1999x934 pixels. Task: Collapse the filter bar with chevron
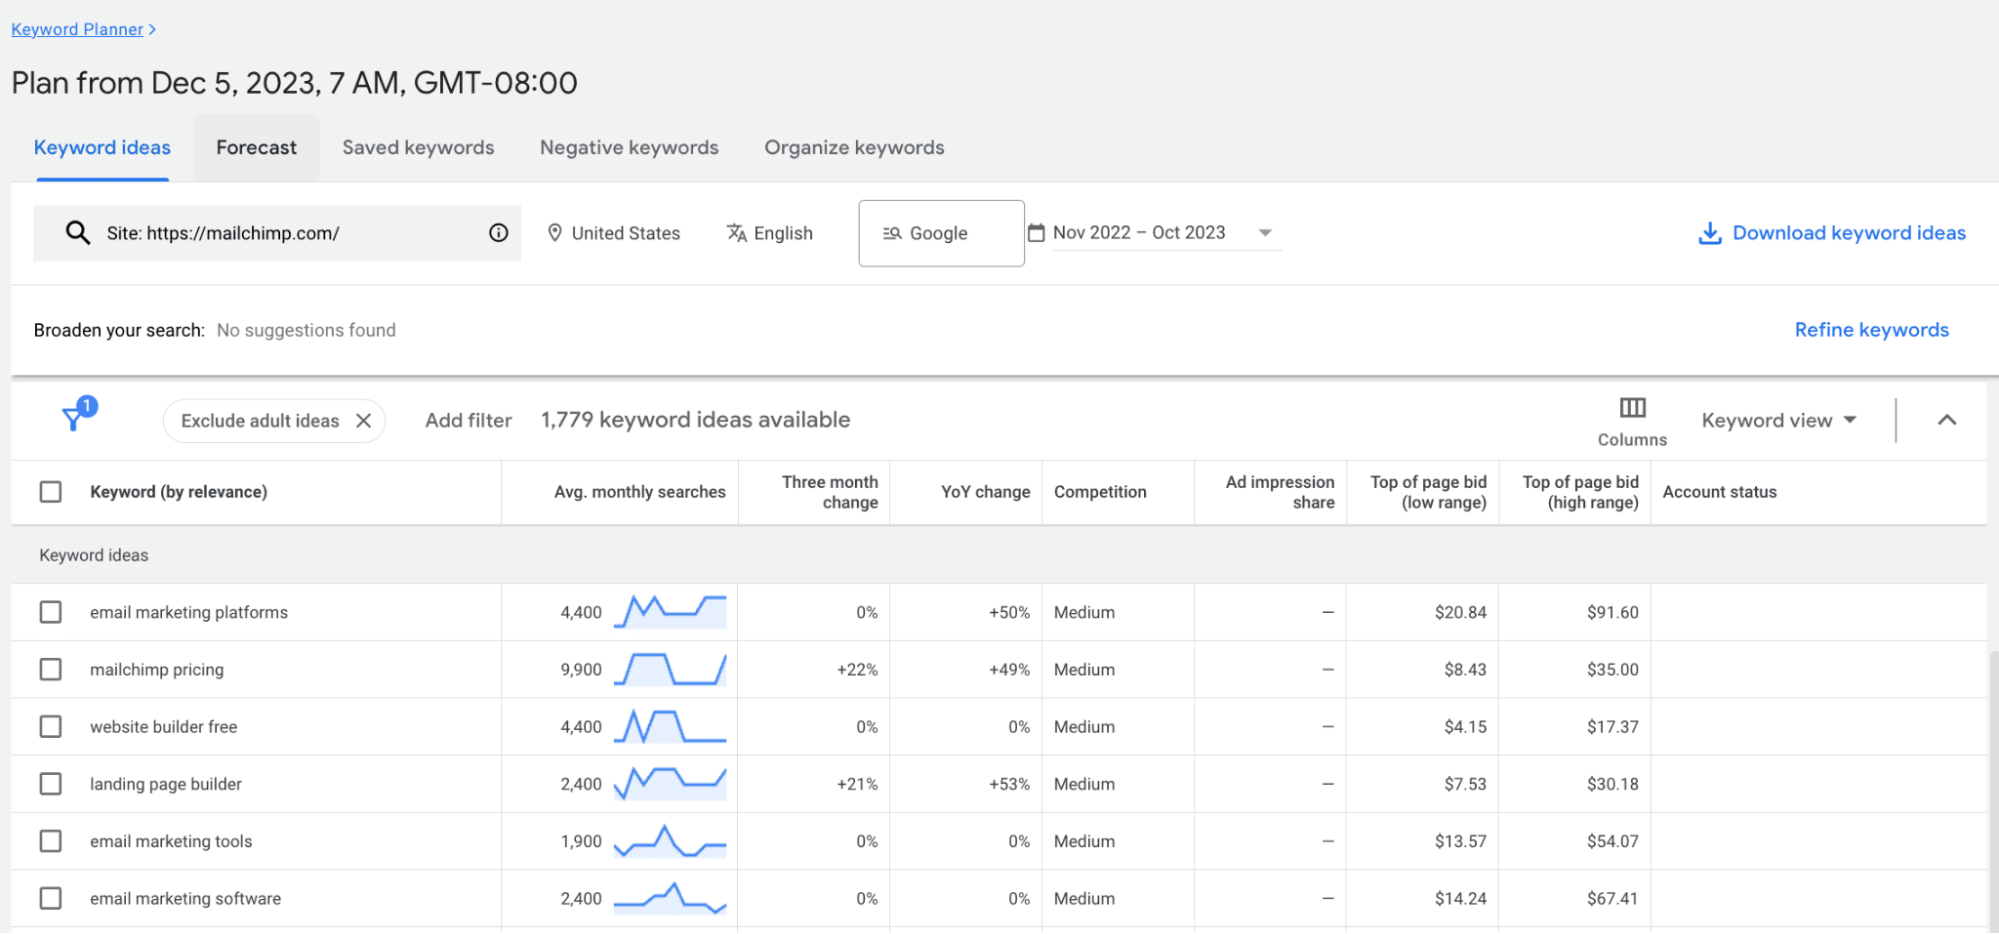coord(1946,420)
